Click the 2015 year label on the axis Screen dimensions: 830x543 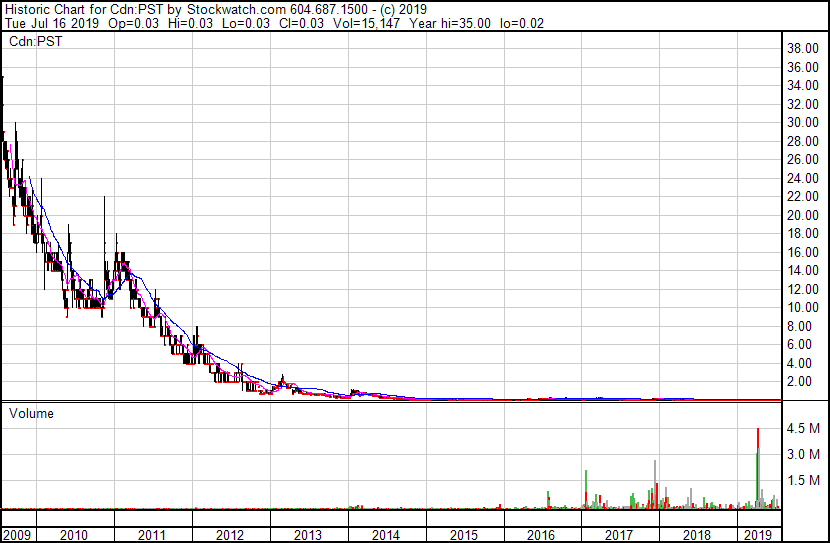(x=464, y=535)
